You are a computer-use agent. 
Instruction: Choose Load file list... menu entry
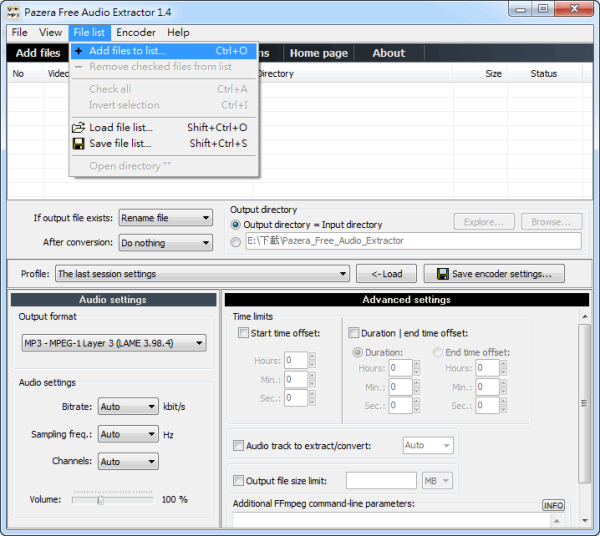point(163,127)
